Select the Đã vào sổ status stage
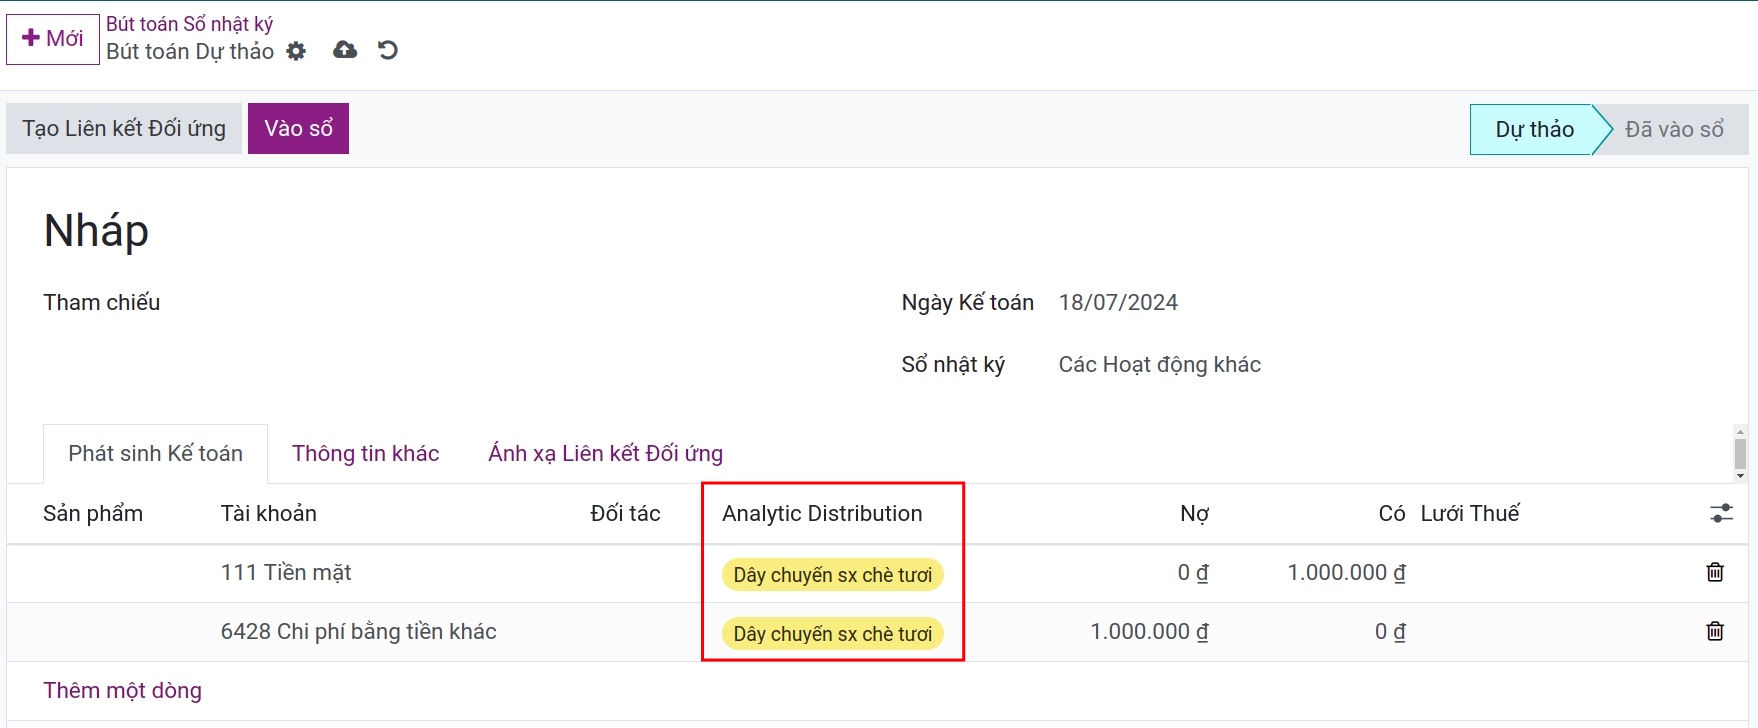The height and width of the screenshot is (728, 1758). click(1673, 130)
